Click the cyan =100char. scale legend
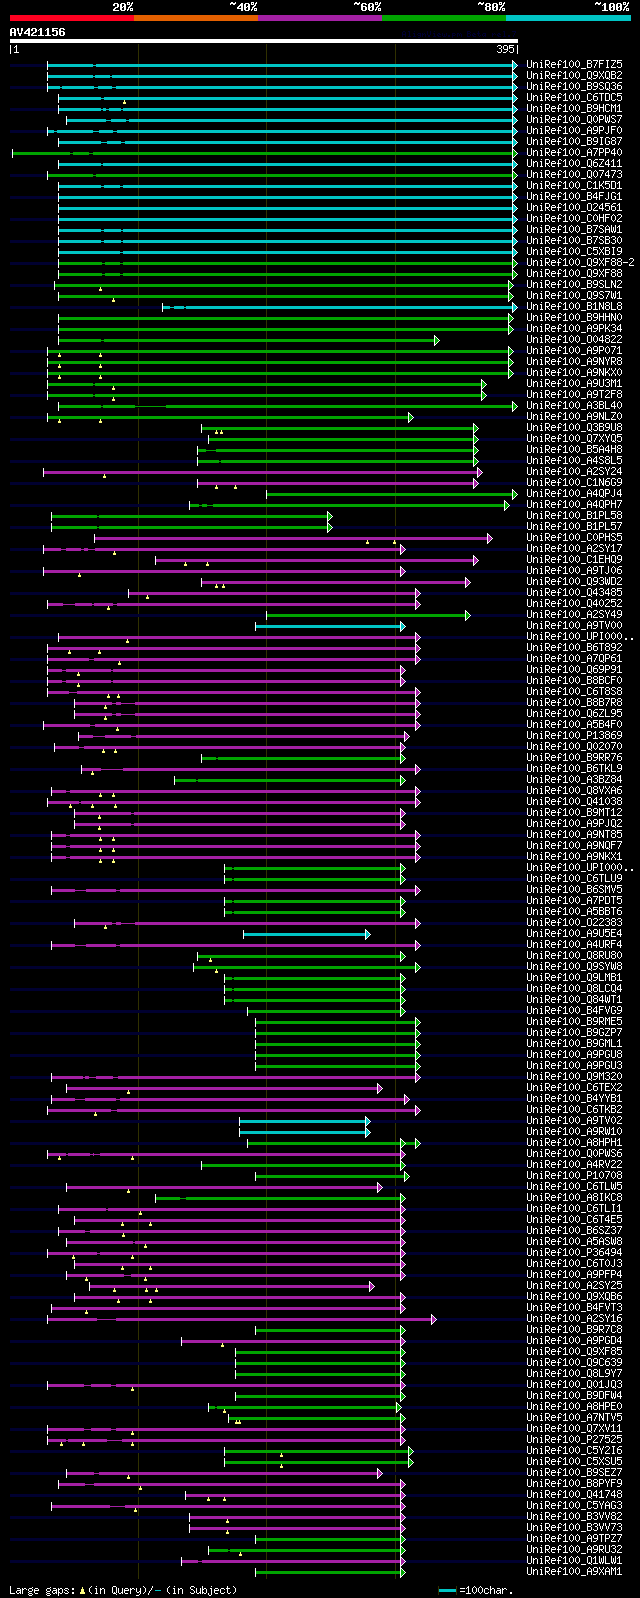This screenshot has width=640, height=1598. (476, 1590)
